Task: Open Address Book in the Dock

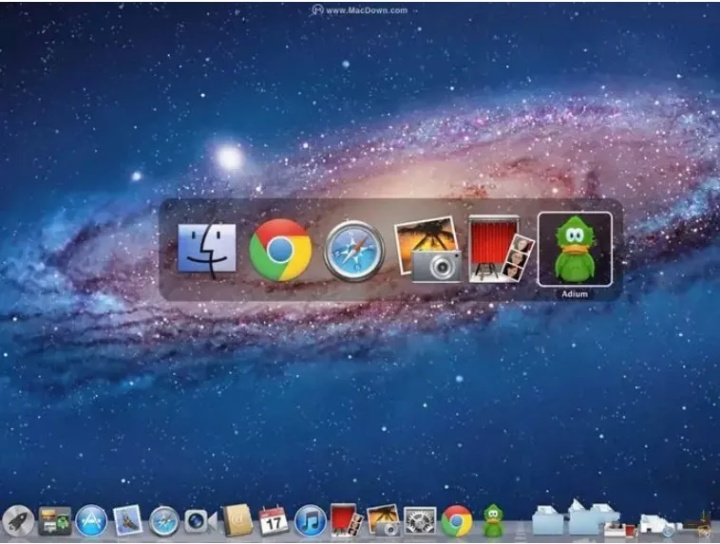Action: (x=237, y=521)
